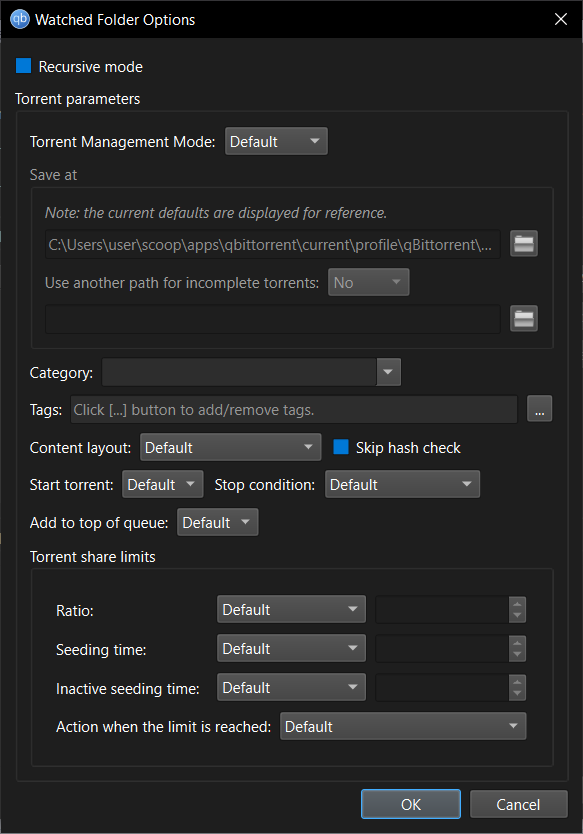
Task: Increase the Ratio value with the up arrow
Action: pyautogui.click(x=517, y=604)
